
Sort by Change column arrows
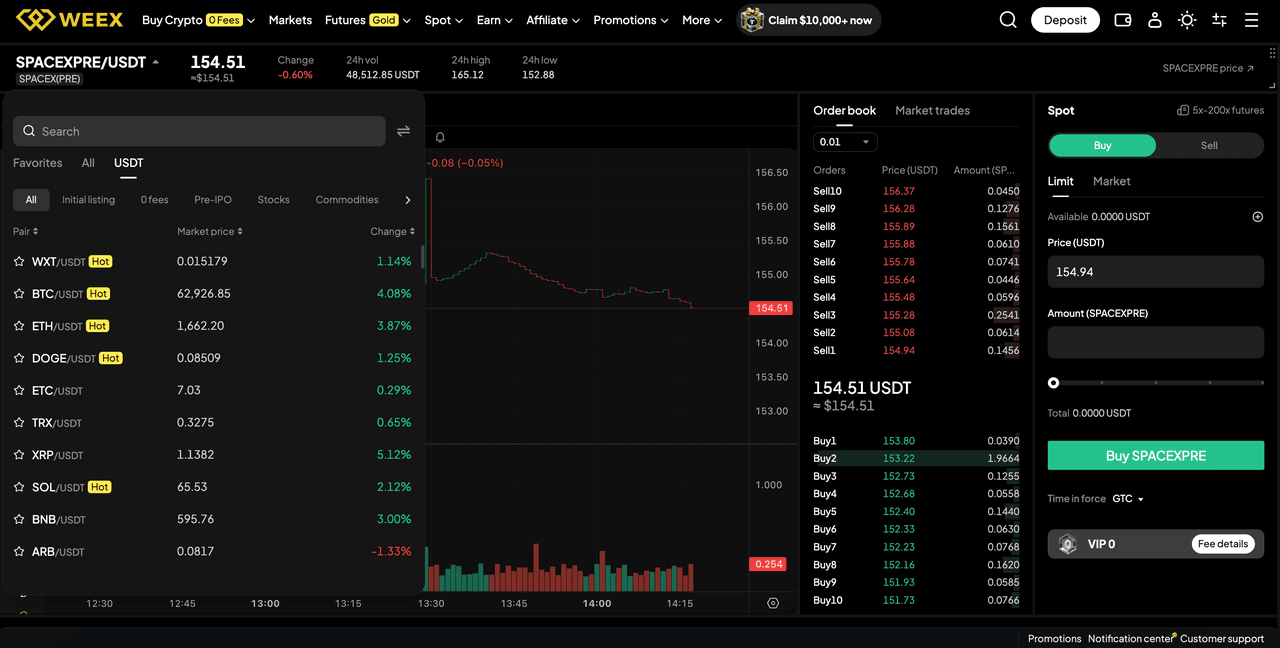[412, 231]
